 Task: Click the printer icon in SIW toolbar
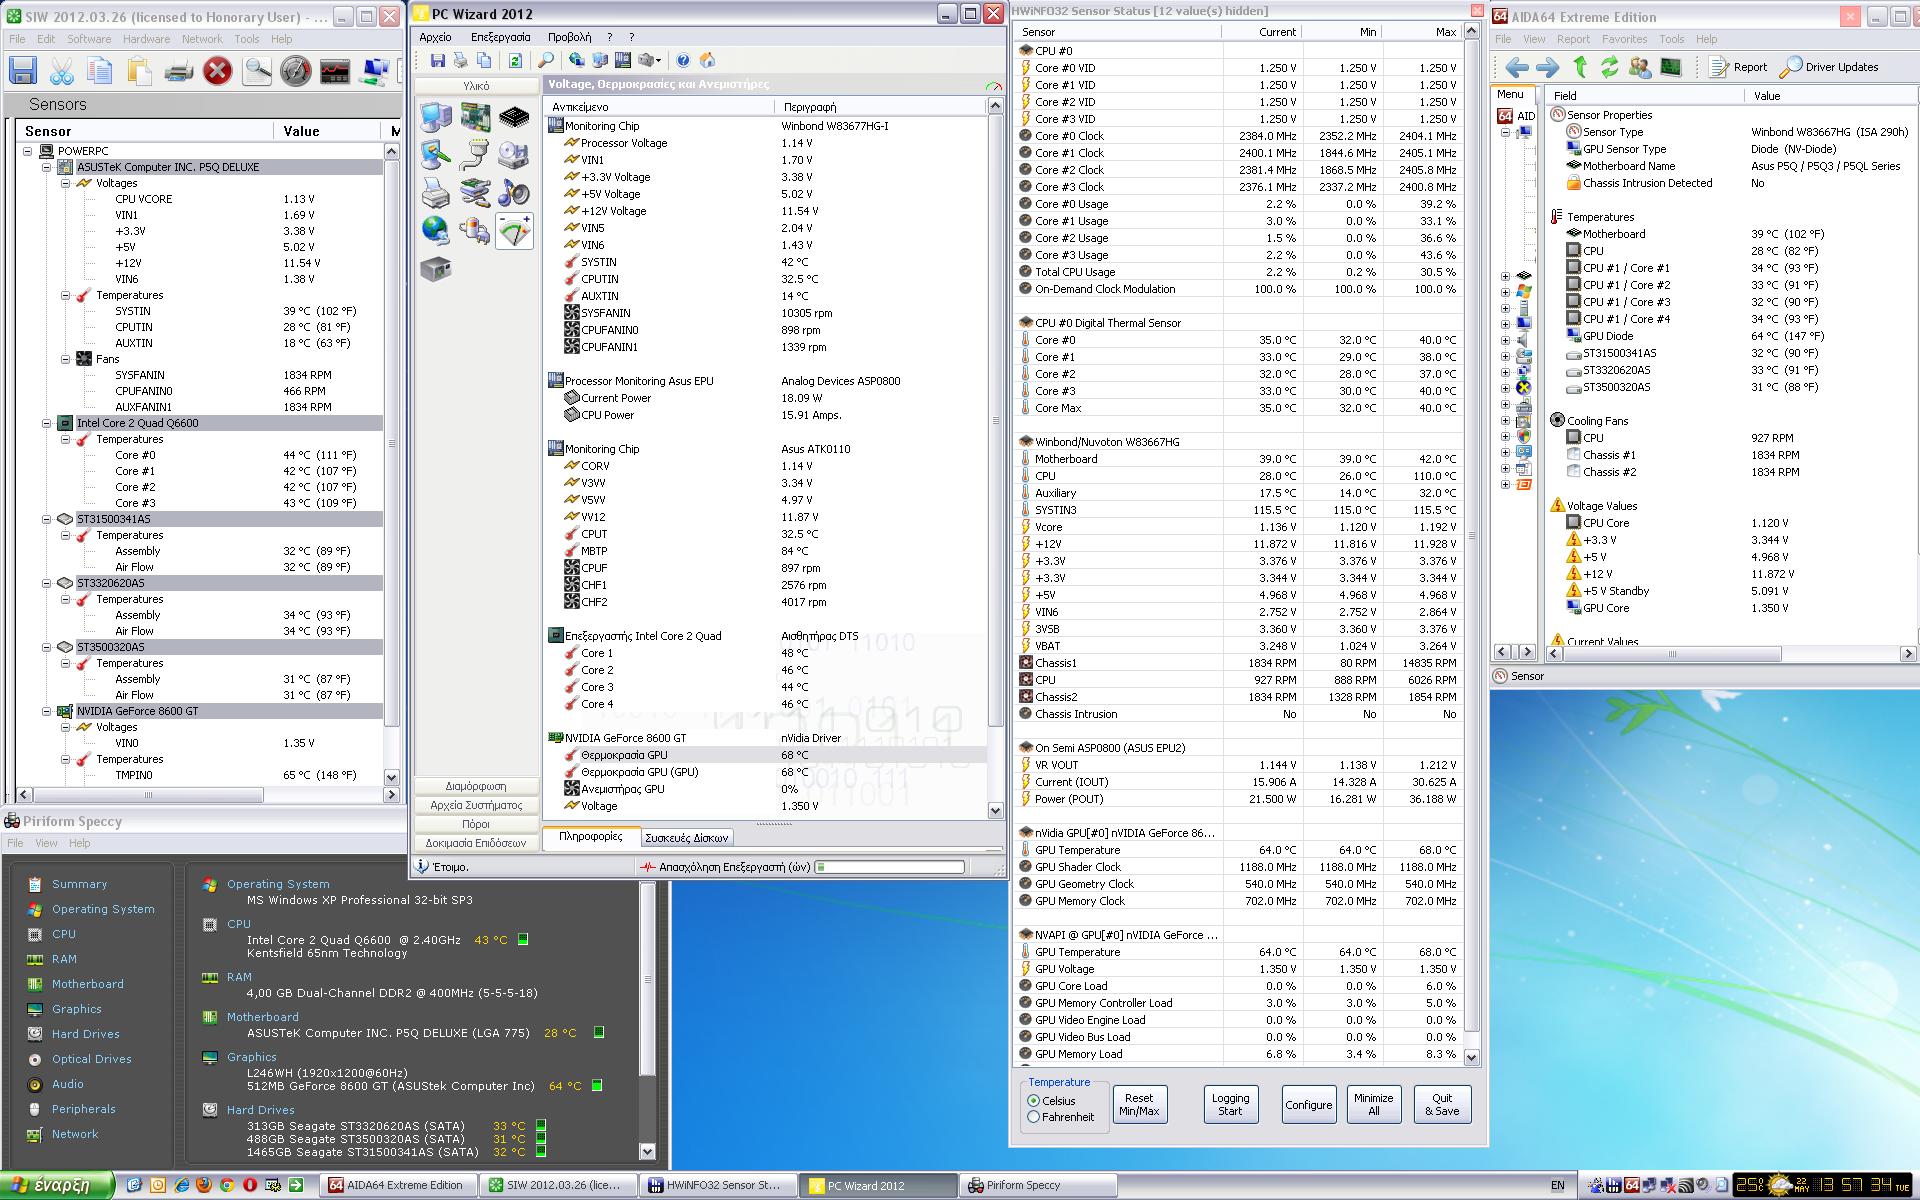pyautogui.click(x=179, y=71)
